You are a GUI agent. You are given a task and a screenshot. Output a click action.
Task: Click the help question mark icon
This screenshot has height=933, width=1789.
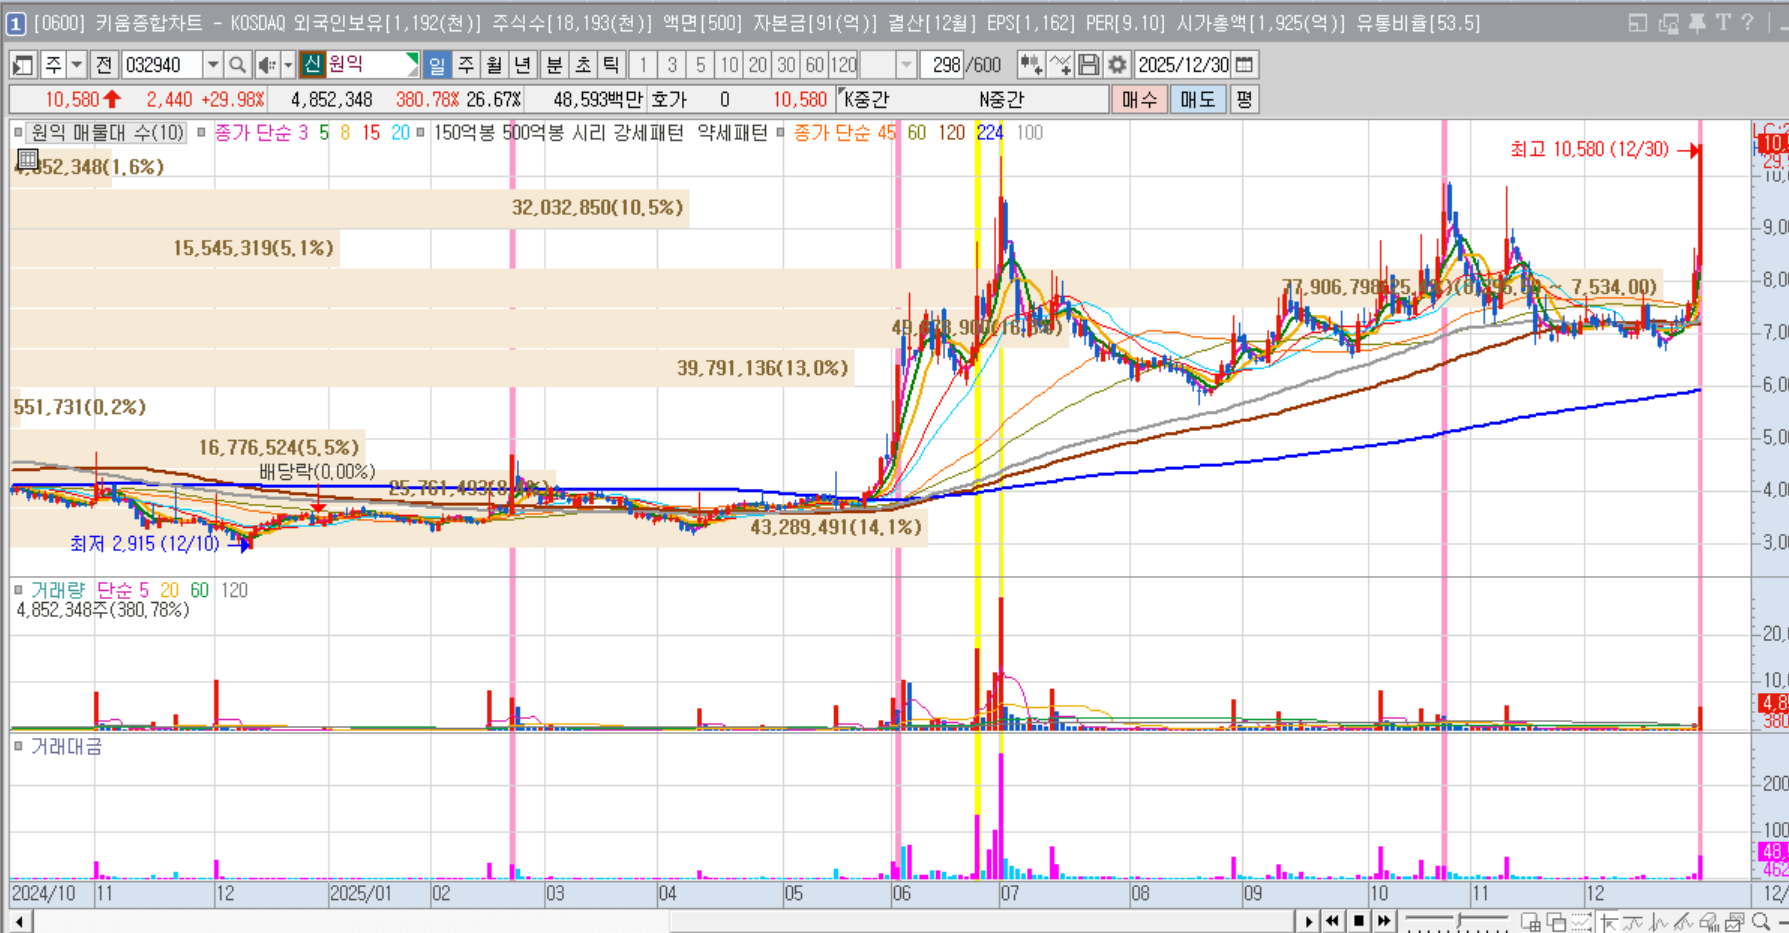(x=1747, y=23)
